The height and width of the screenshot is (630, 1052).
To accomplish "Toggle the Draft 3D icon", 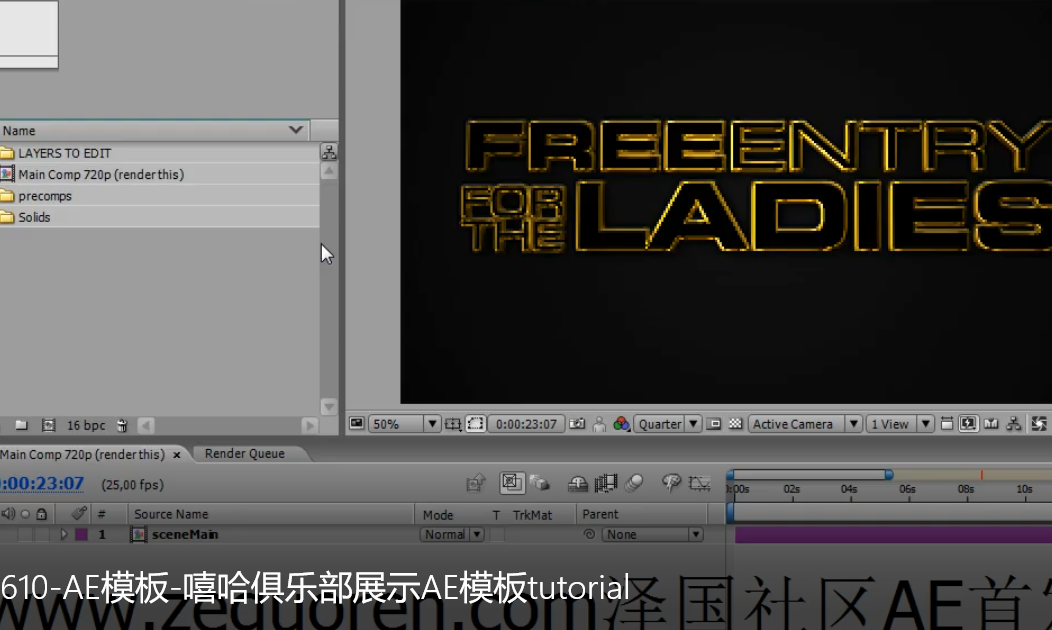I will tap(540, 482).
